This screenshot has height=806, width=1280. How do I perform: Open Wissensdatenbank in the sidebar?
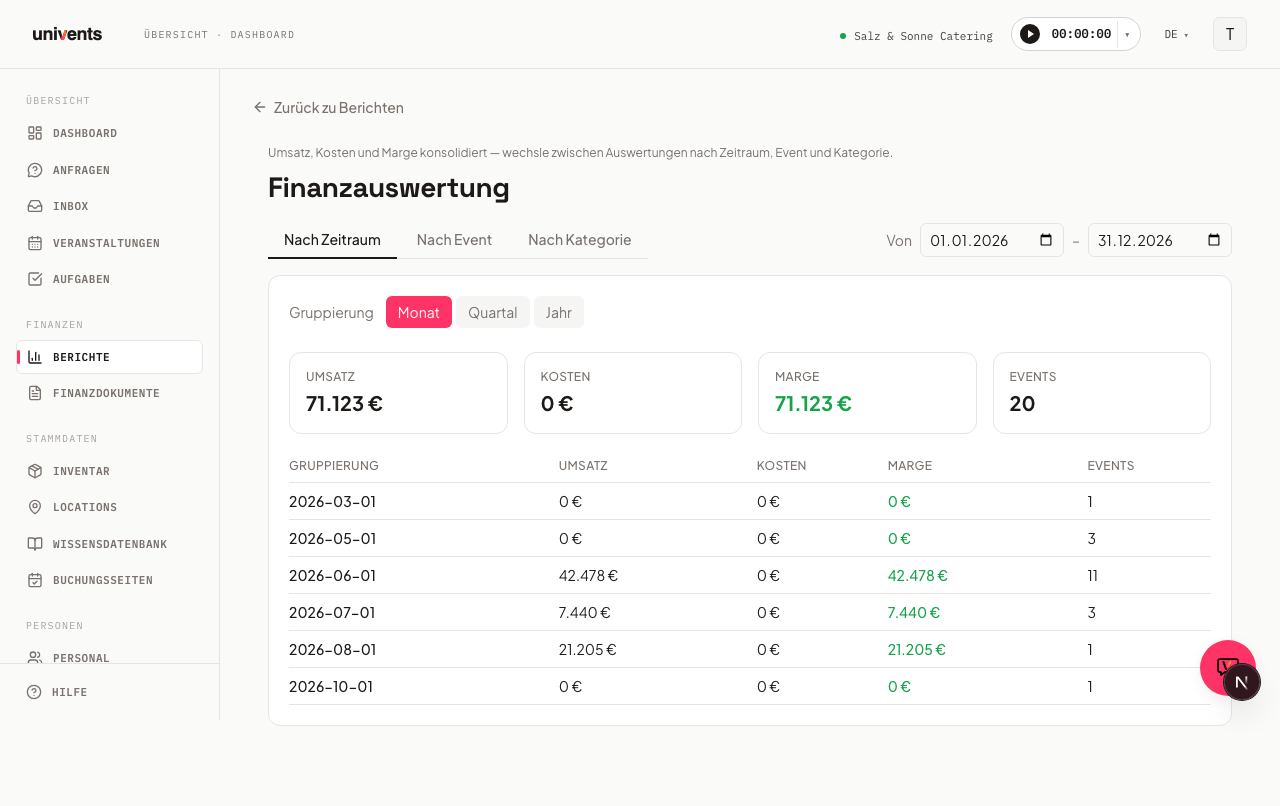pyautogui.click(x=110, y=544)
